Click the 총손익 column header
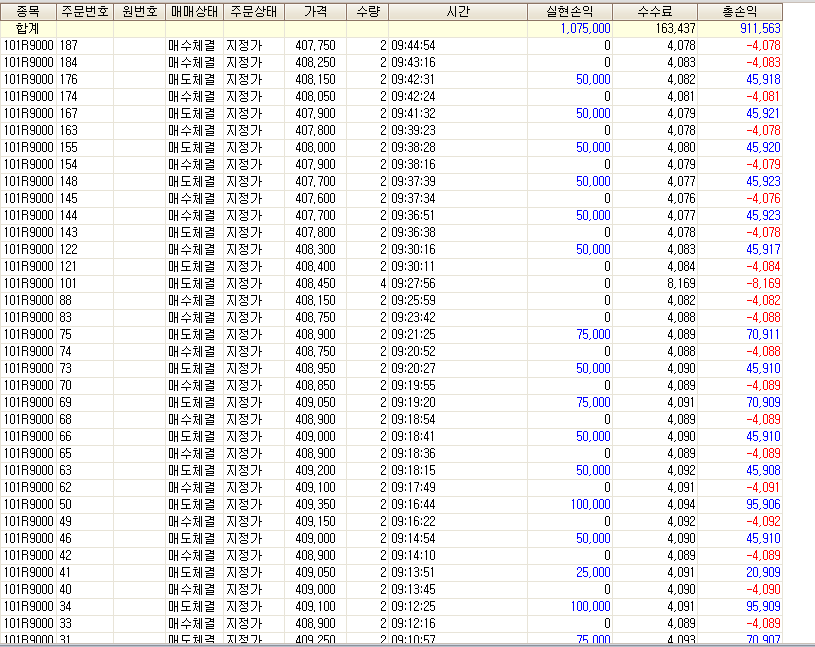 [740, 11]
